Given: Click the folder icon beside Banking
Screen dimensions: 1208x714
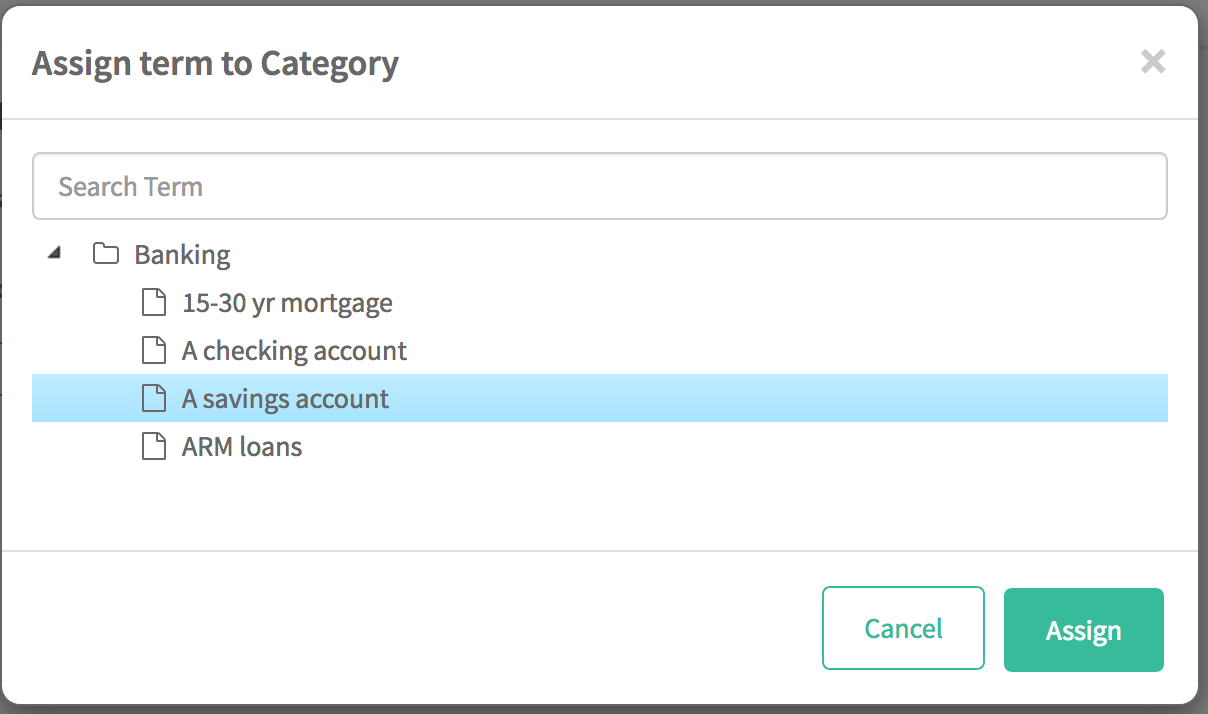Looking at the screenshot, I should coord(106,254).
